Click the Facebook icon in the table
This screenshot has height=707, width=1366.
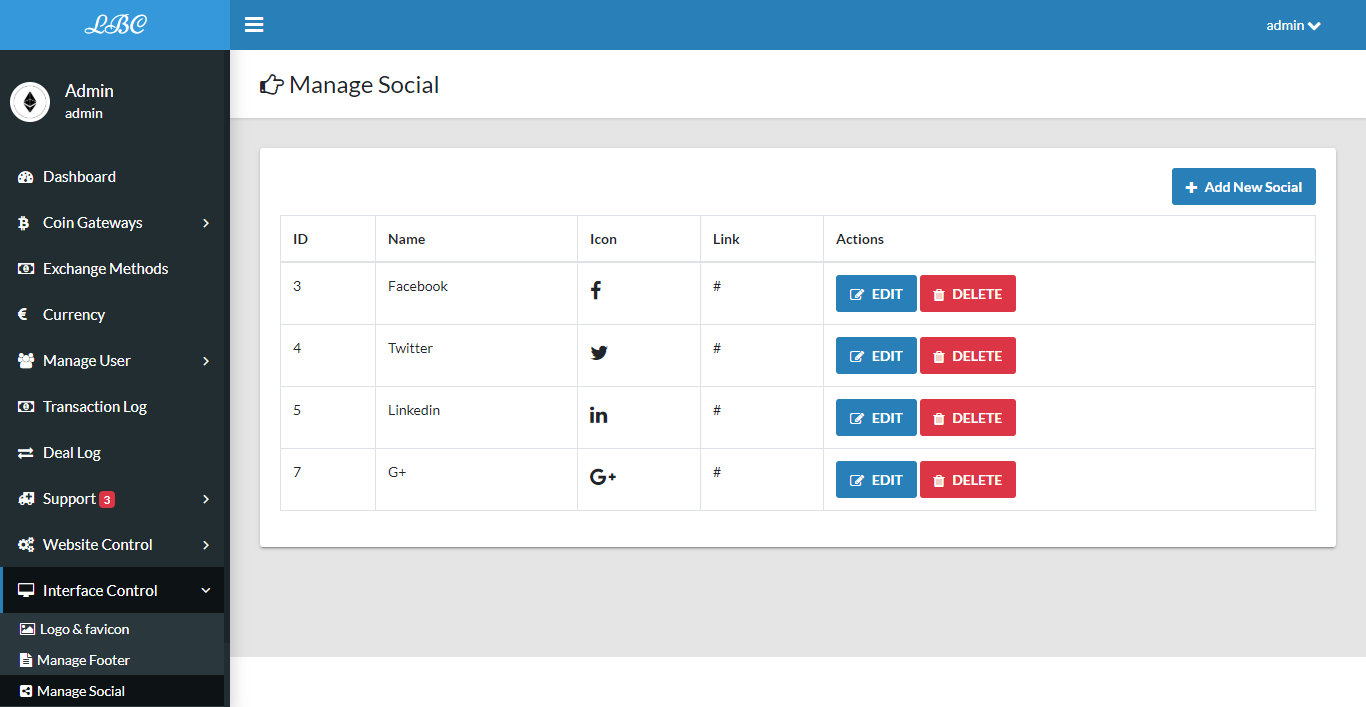(x=596, y=291)
